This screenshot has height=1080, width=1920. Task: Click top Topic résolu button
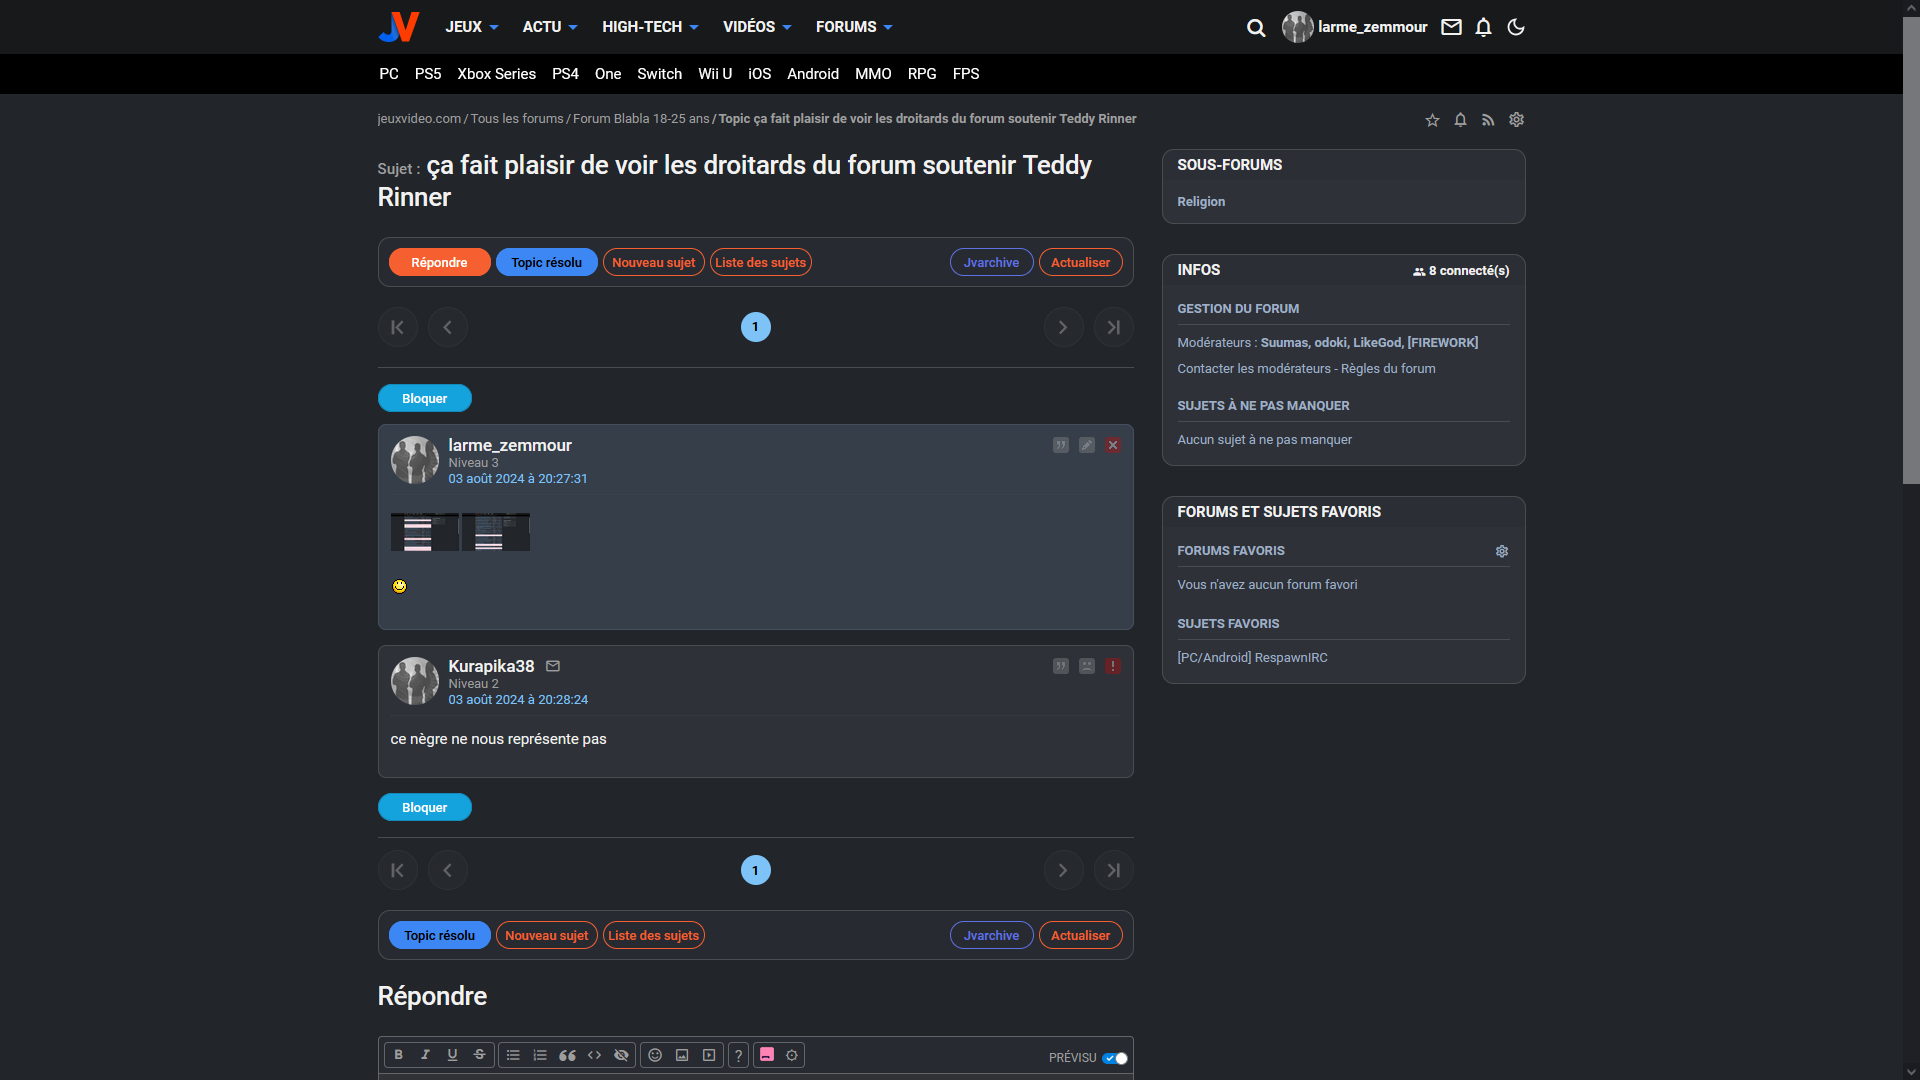pyautogui.click(x=546, y=262)
